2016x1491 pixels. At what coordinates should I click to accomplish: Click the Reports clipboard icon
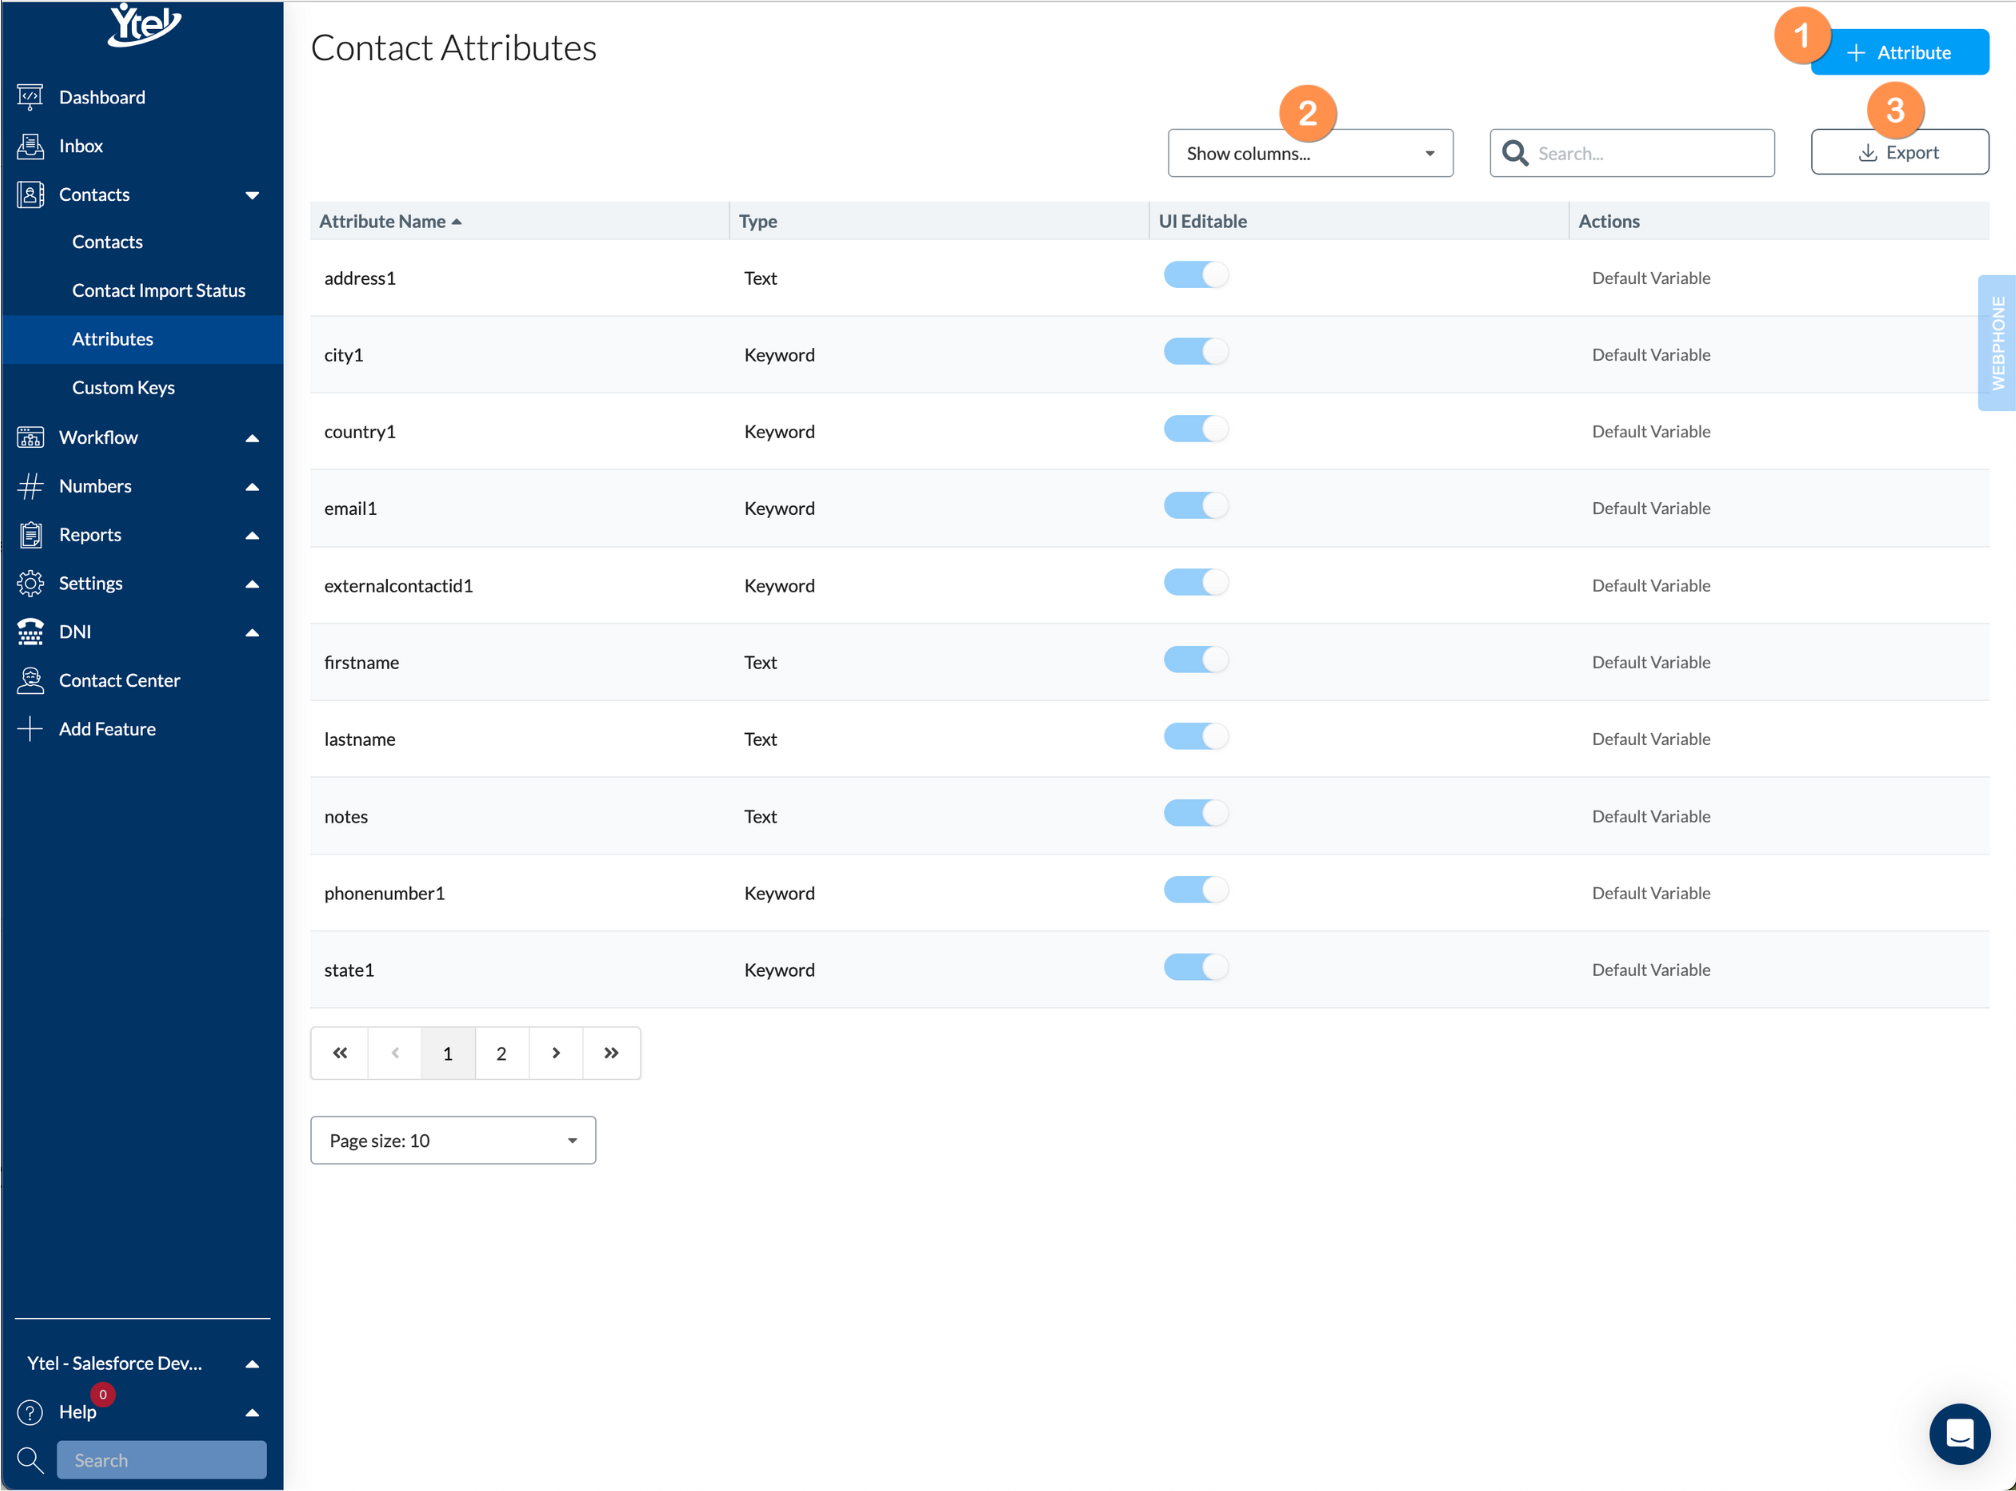point(30,535)
